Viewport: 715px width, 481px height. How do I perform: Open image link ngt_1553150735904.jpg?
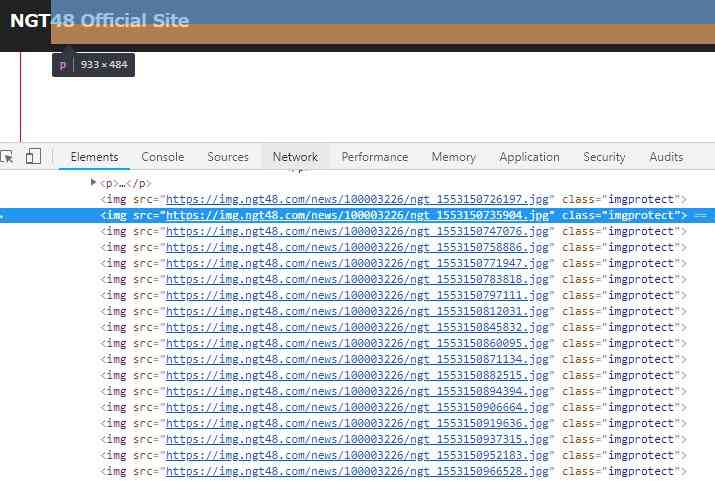click(x=357, y=215)
